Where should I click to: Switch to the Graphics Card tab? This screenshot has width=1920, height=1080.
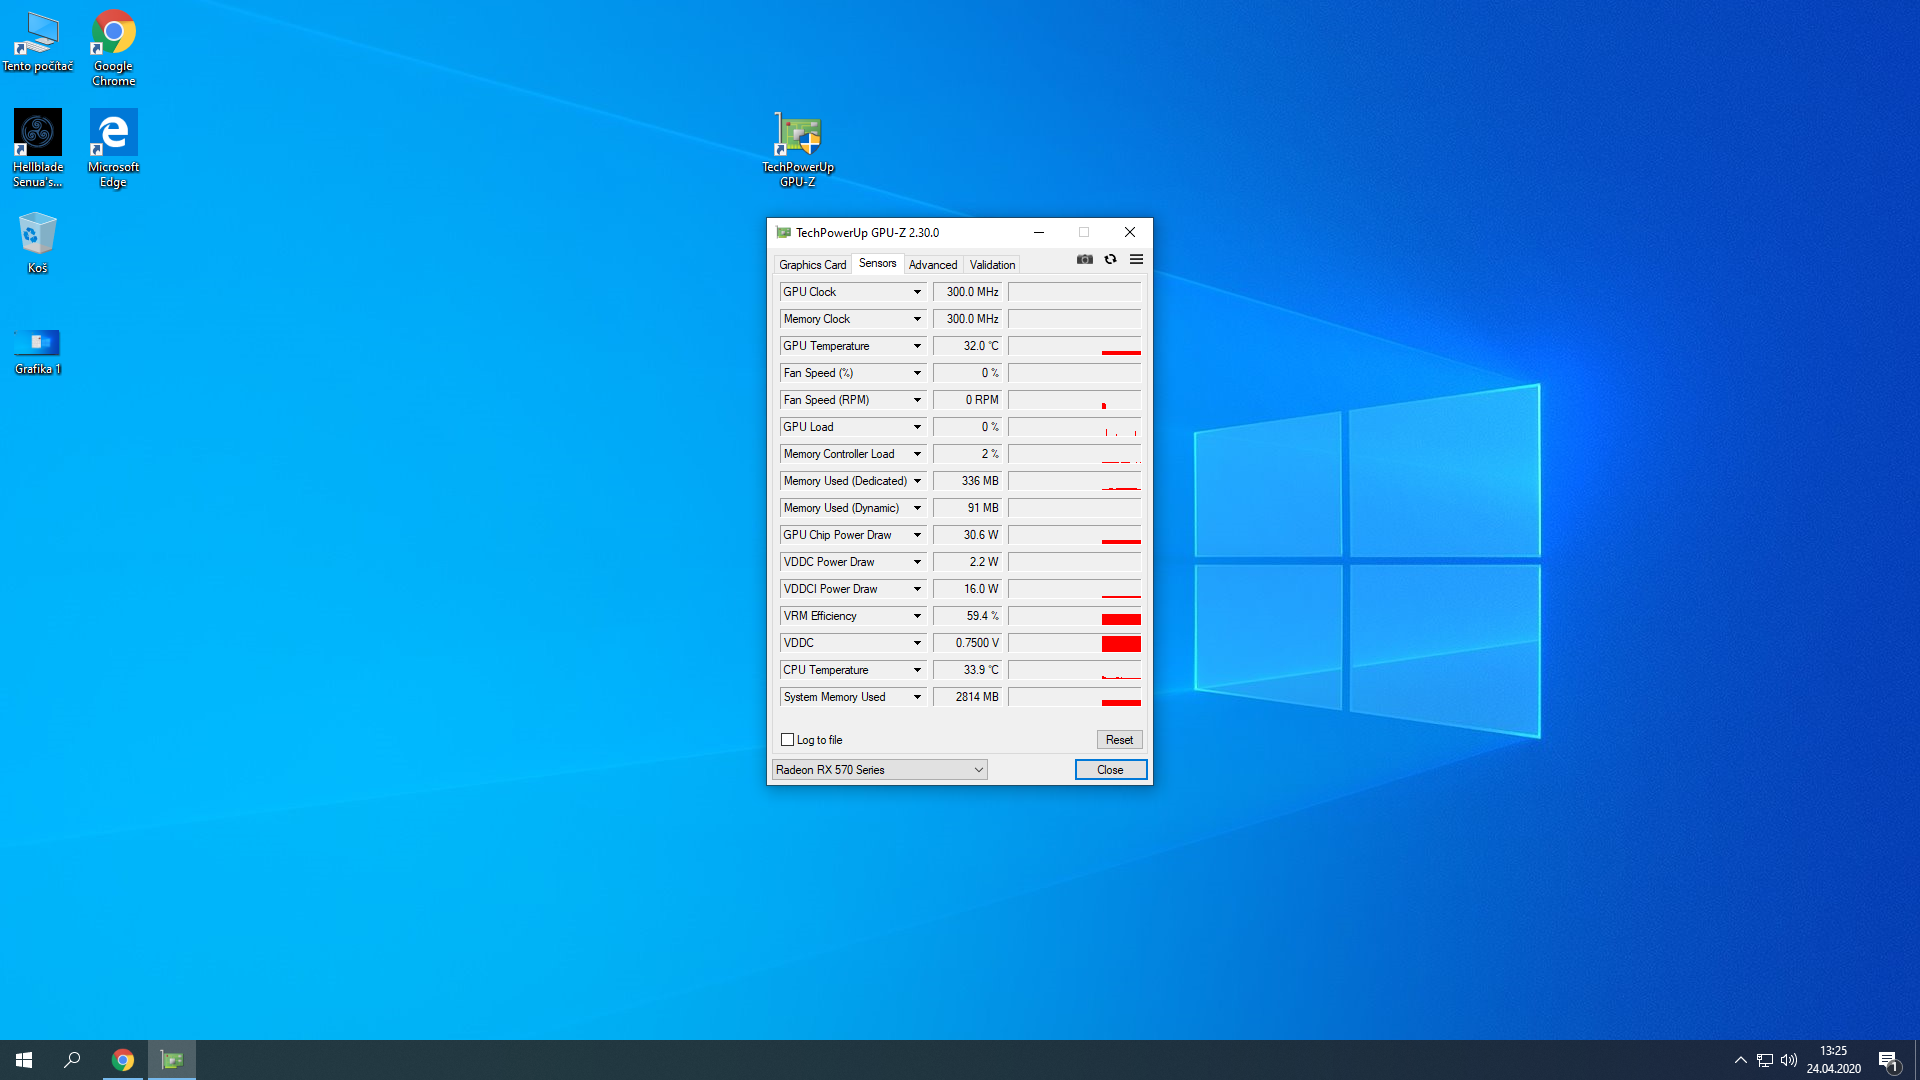[812, 265]
